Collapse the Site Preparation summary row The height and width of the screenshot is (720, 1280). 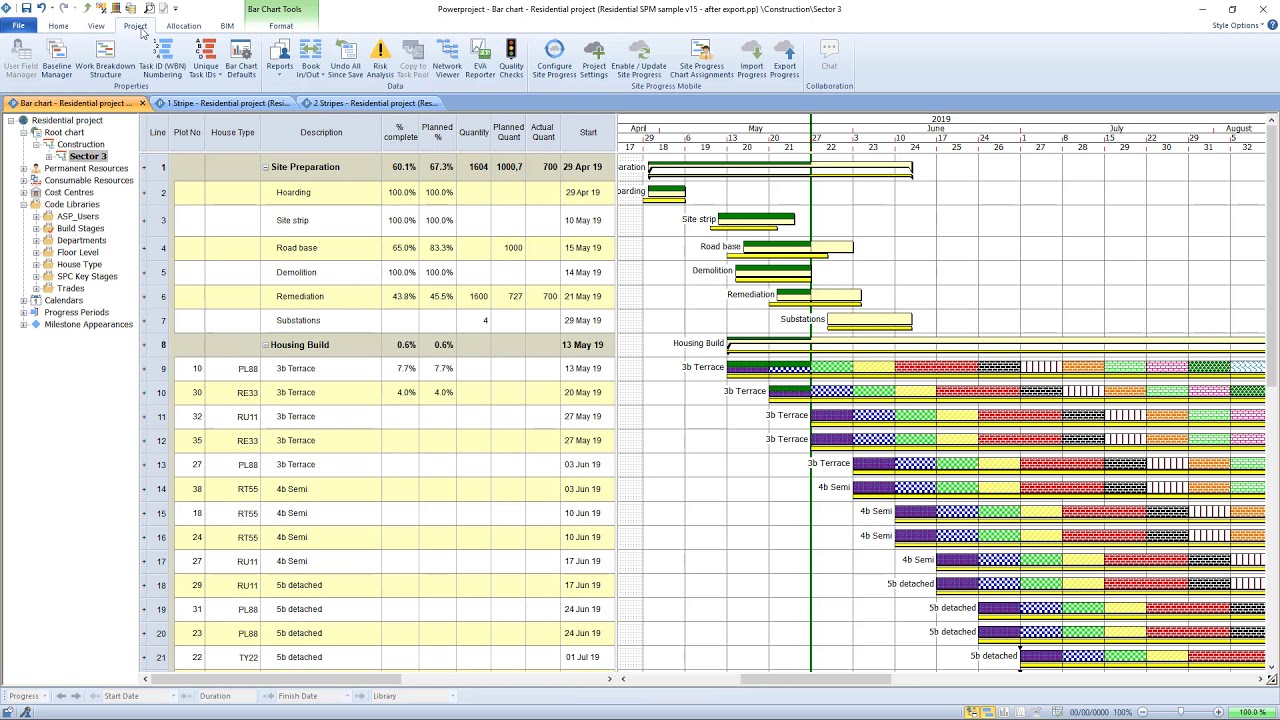click(266, 168)
